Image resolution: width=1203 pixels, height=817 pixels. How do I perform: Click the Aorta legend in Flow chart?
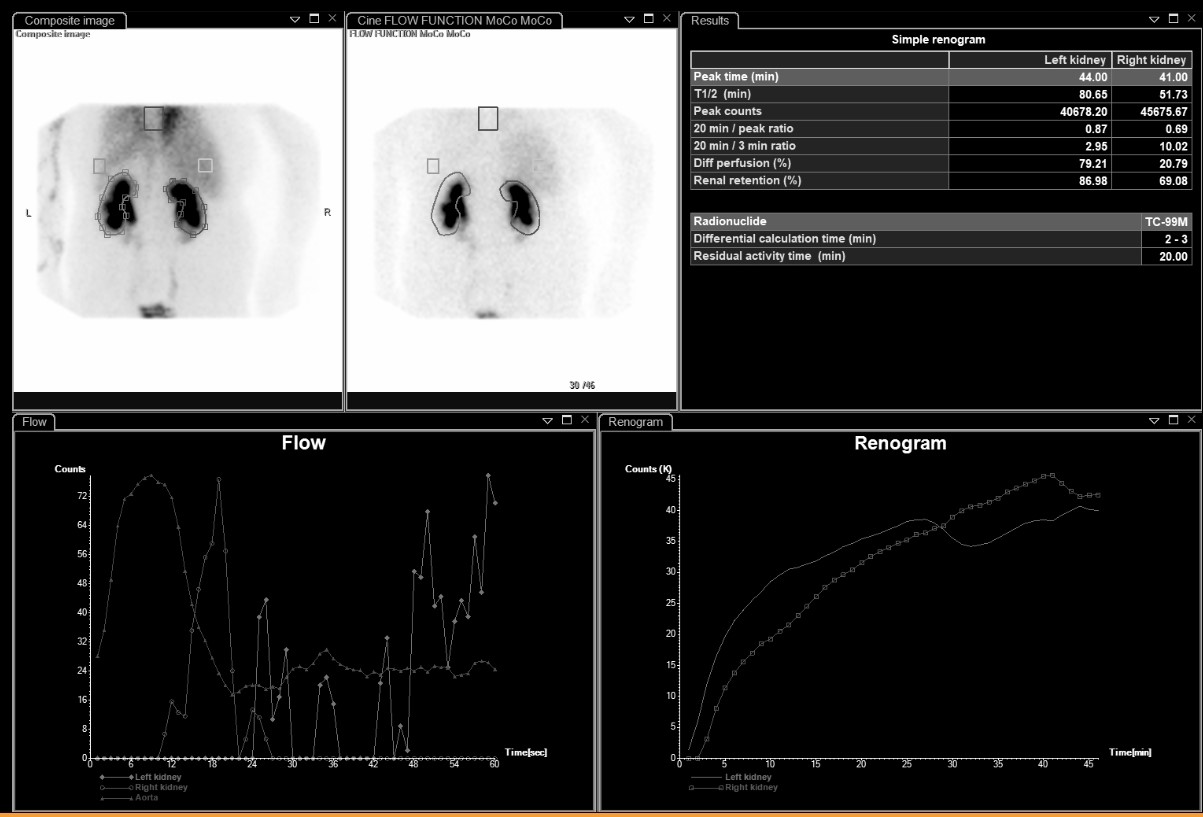coord(147,798)
